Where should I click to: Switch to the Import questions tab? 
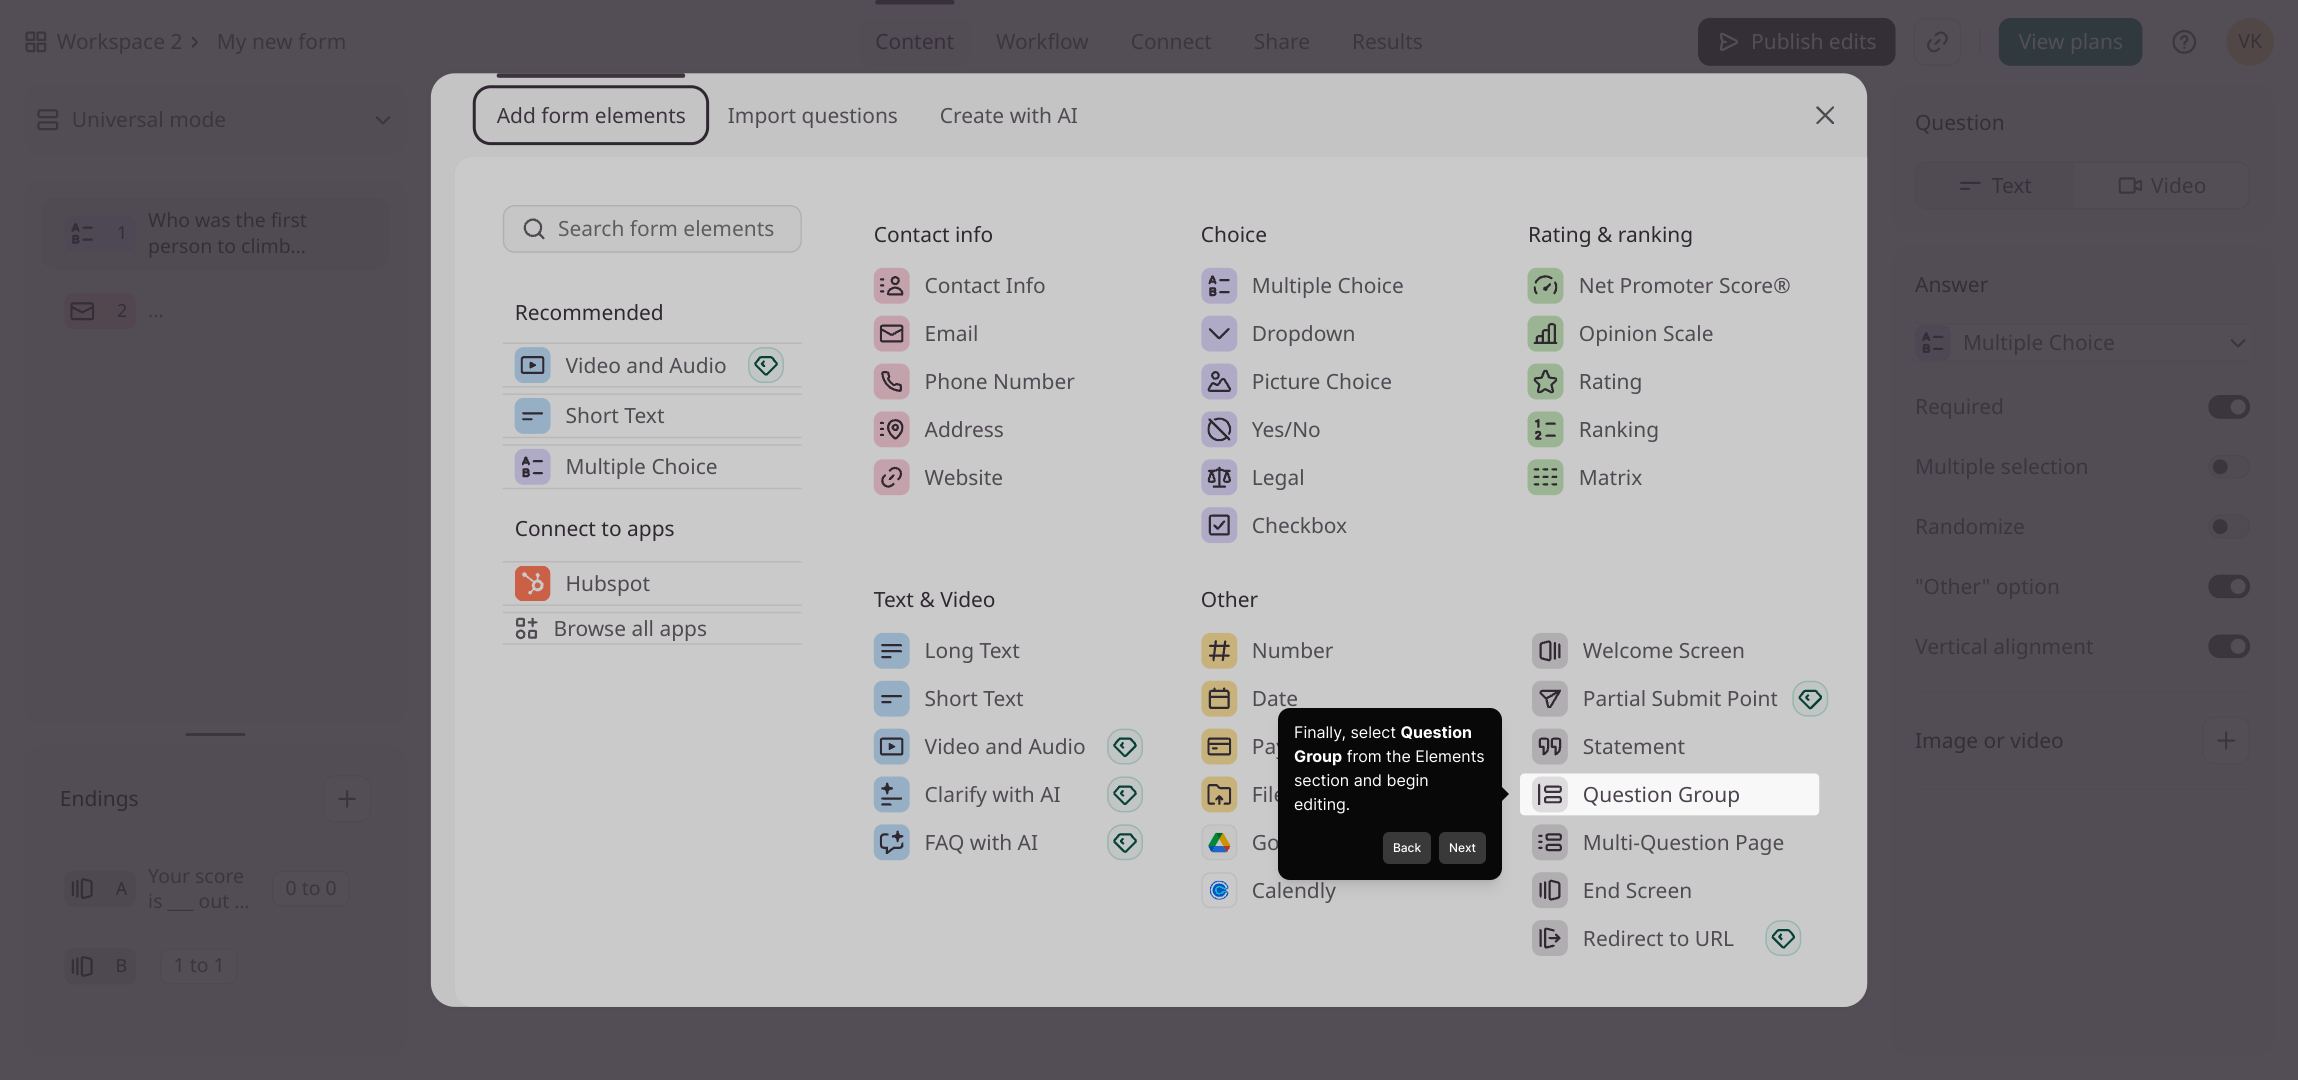pos(812,116)
